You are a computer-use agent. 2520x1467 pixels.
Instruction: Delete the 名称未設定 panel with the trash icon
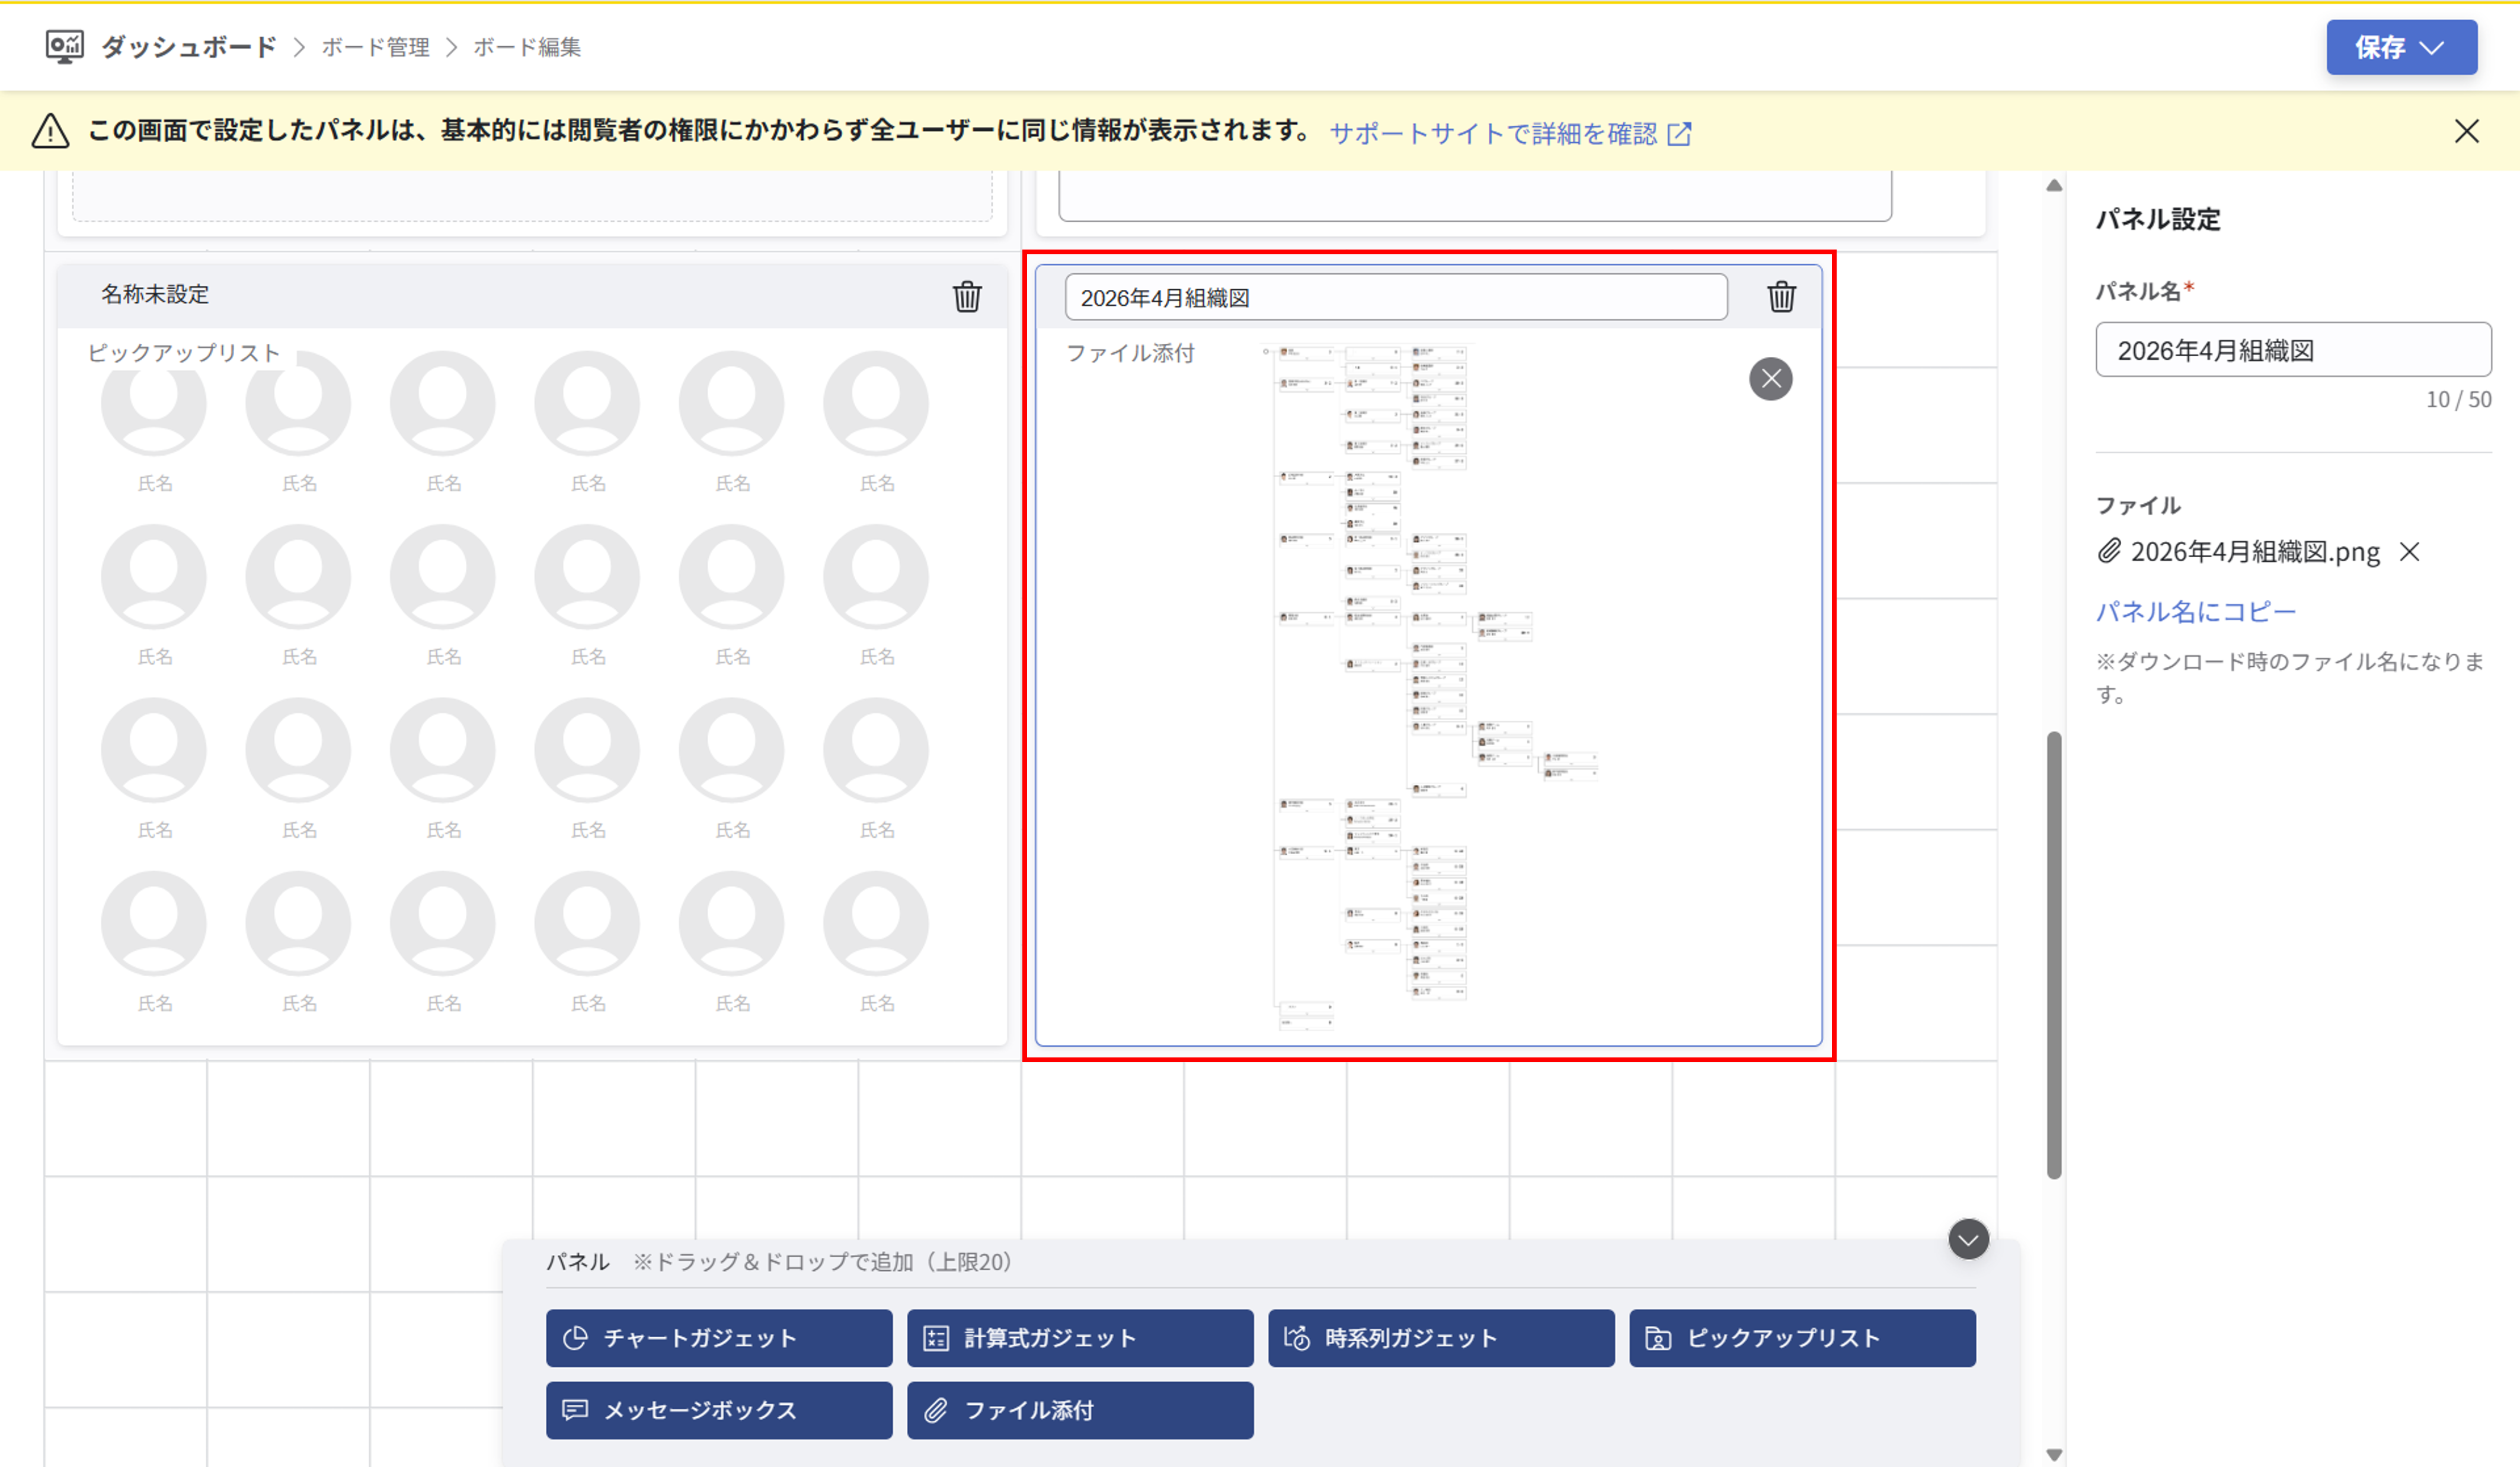967,296
